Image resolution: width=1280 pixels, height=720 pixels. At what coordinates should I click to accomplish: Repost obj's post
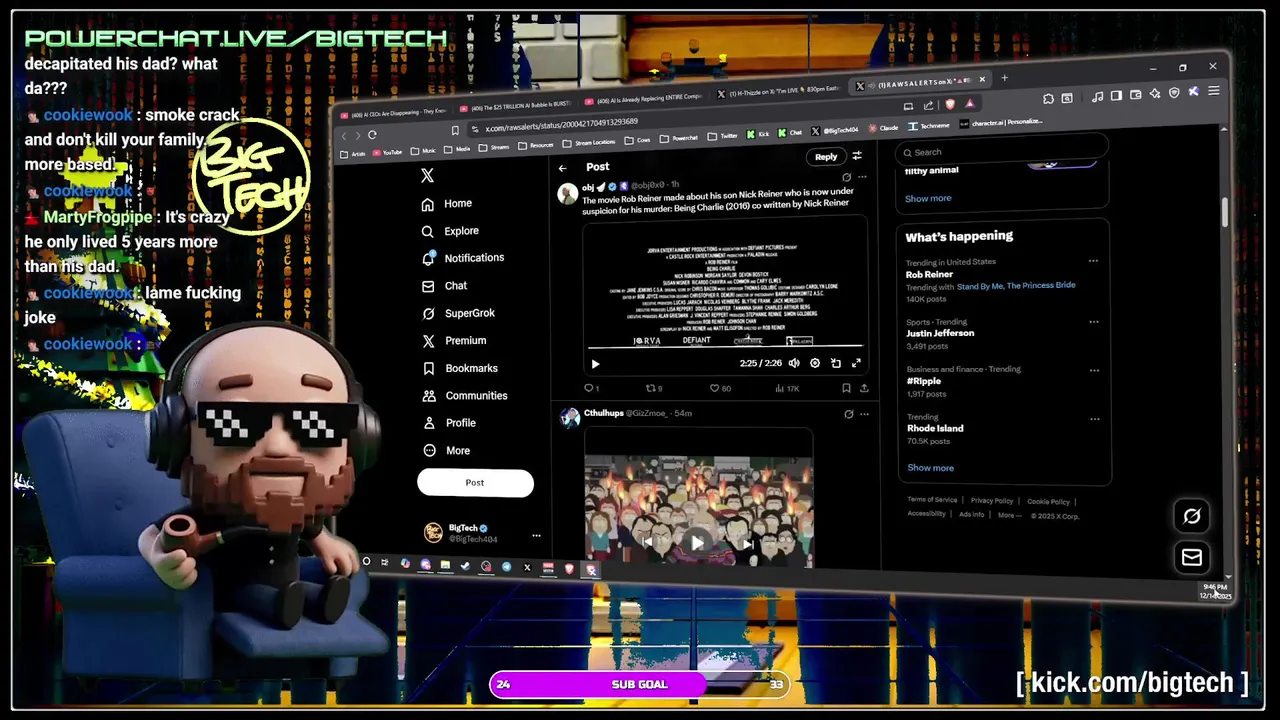coord(654,388)
